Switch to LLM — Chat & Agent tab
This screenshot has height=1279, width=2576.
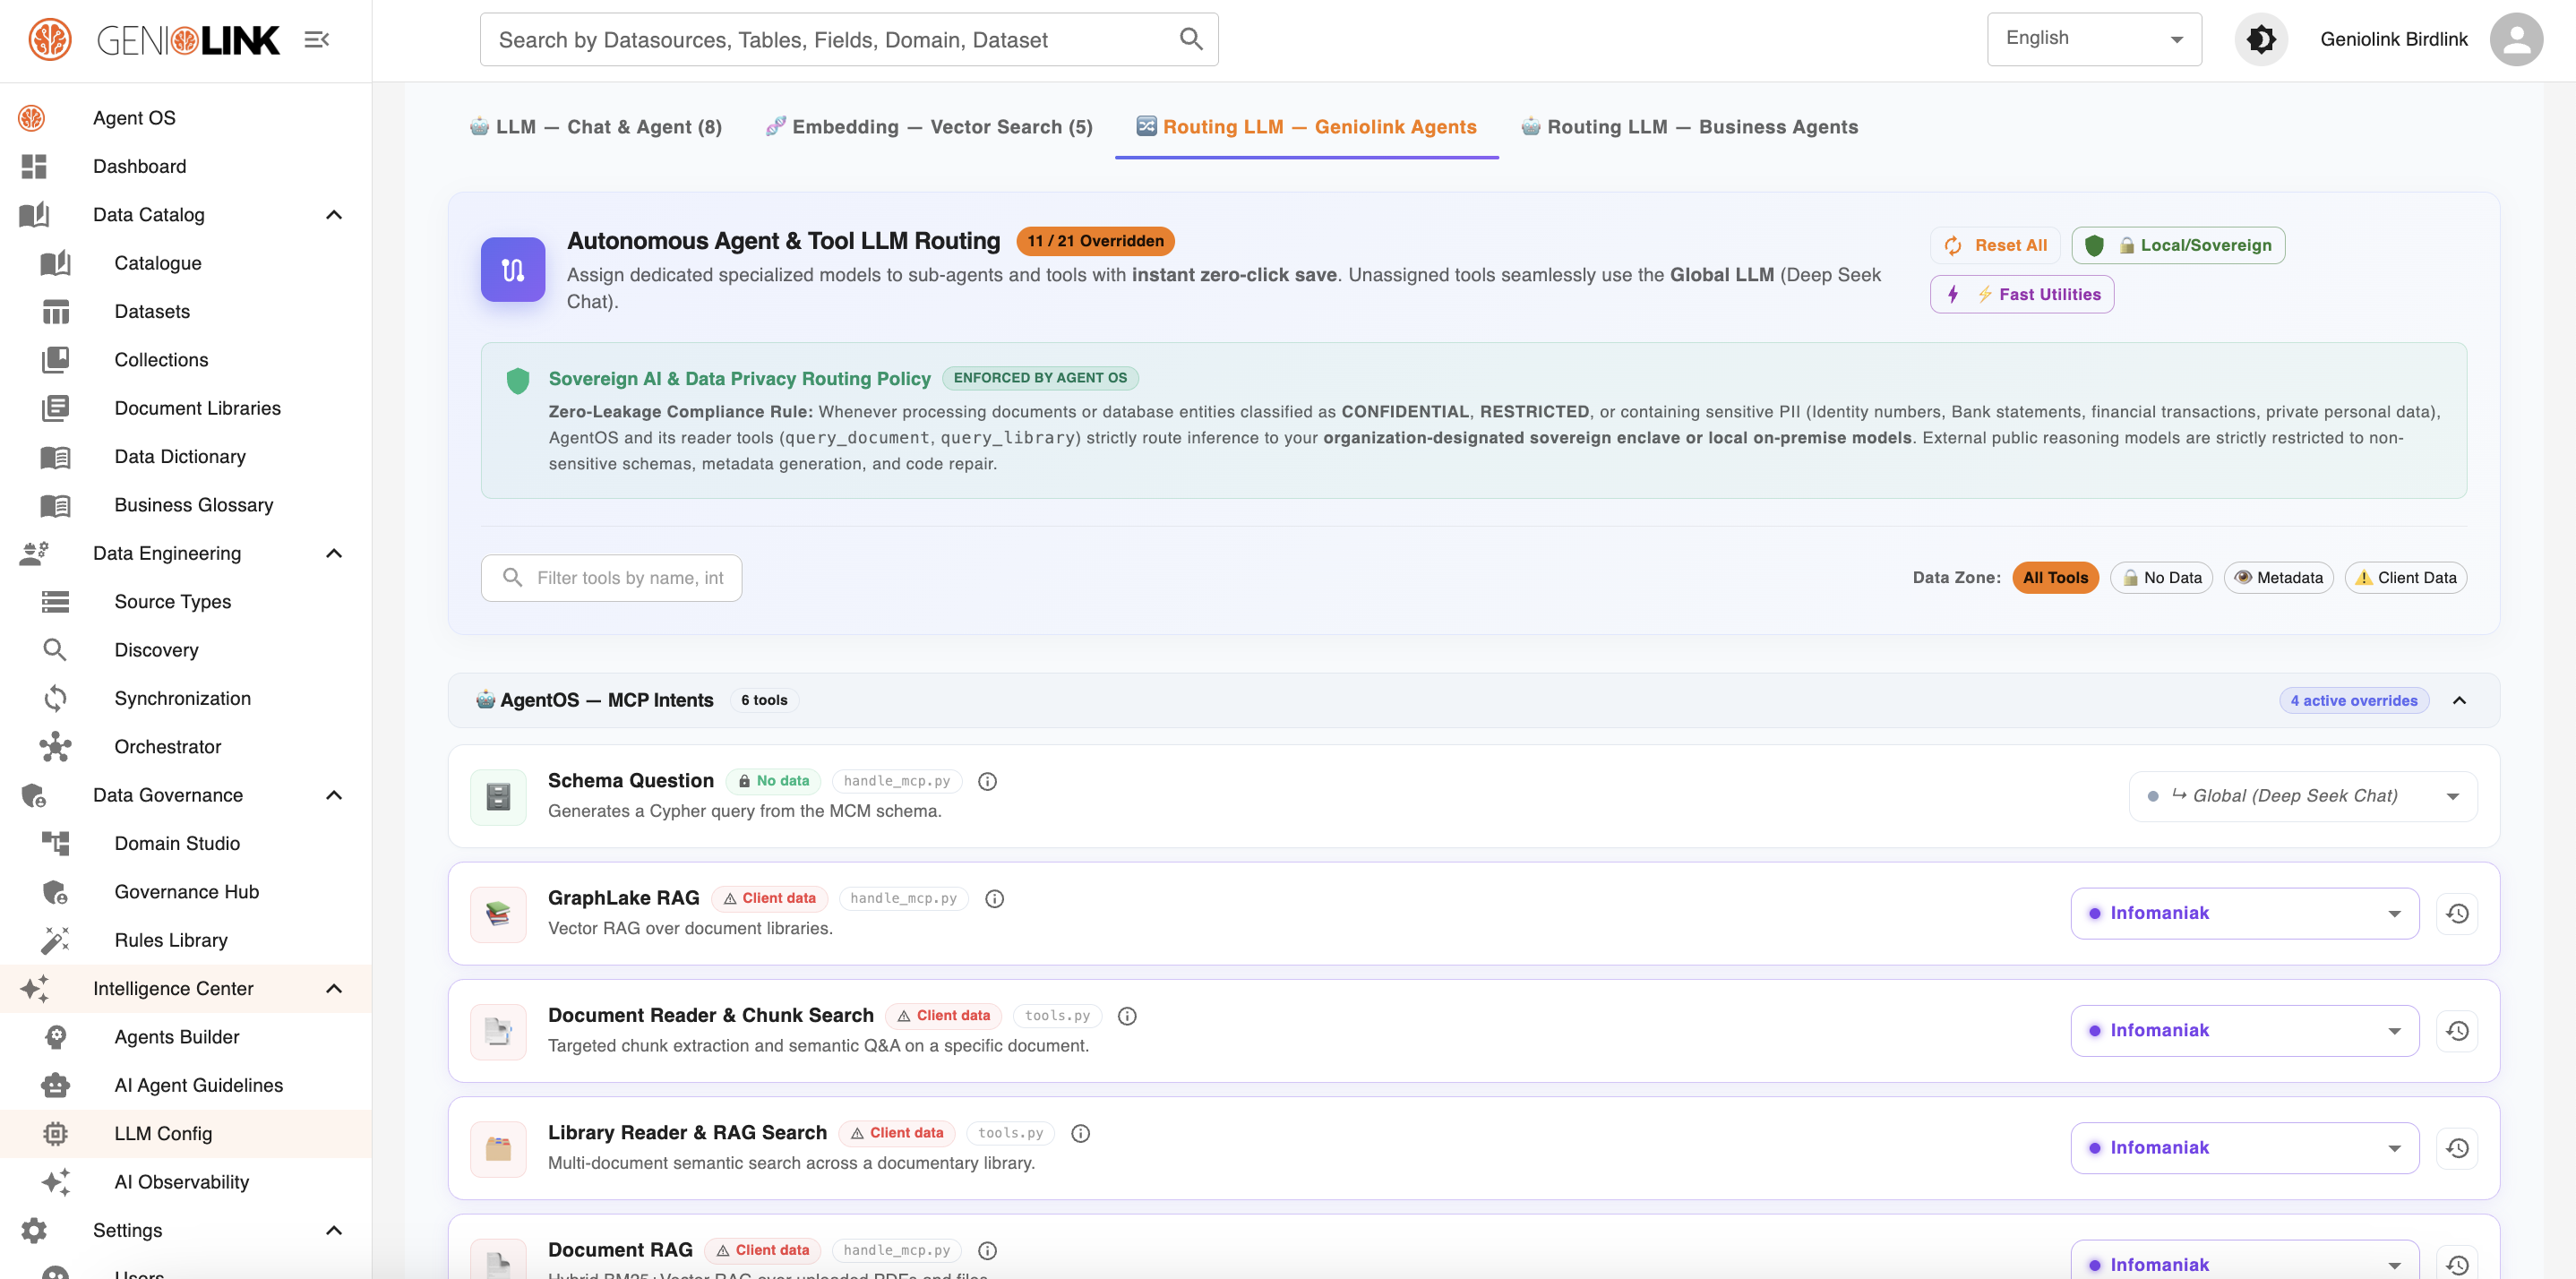tap(596, 127)
